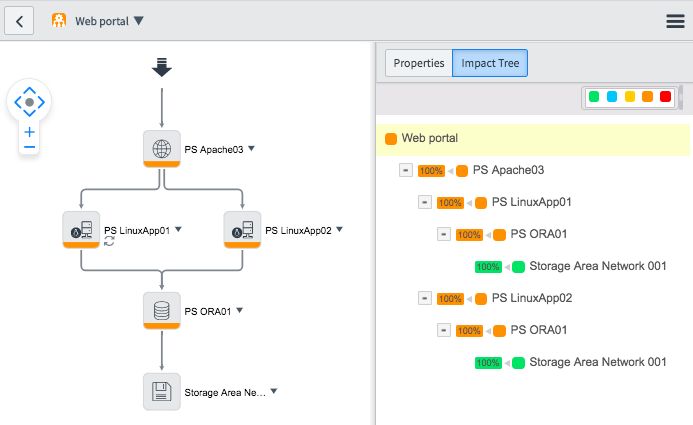693x425 pixels.
Task: Zoom out with the minus button
Action: point(30,147)
